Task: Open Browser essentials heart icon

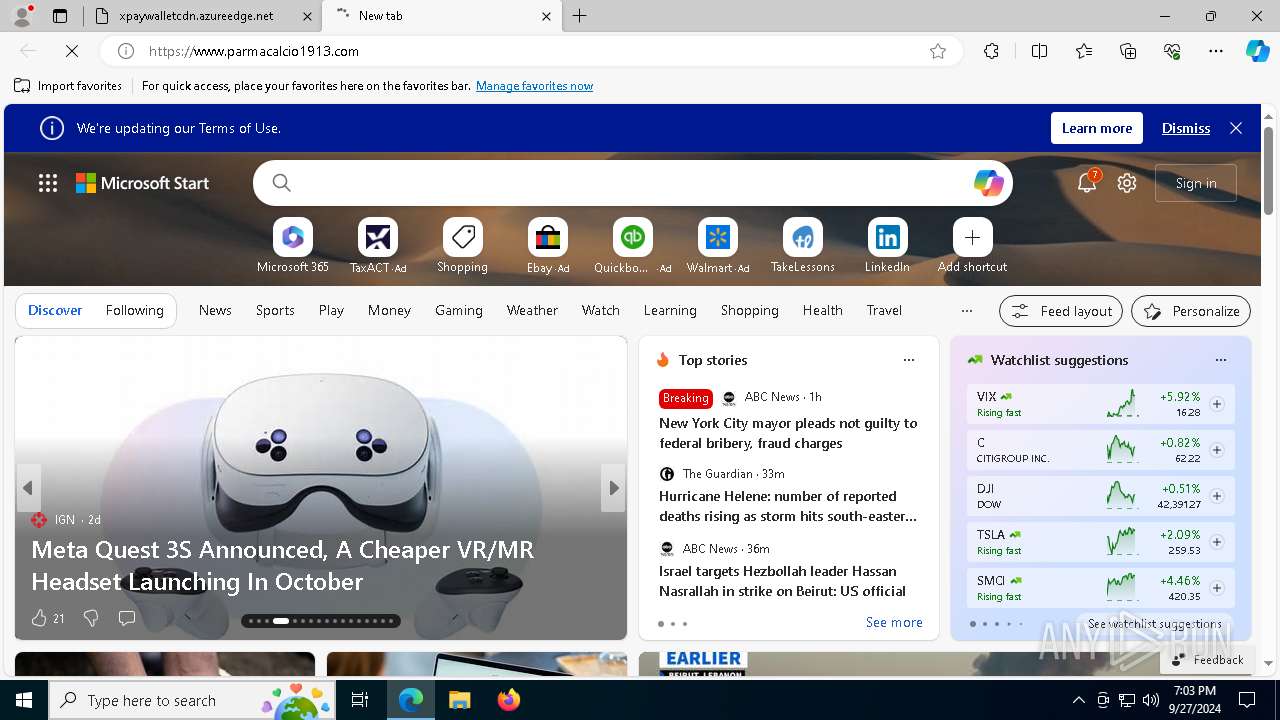Action: point(1172,51)
